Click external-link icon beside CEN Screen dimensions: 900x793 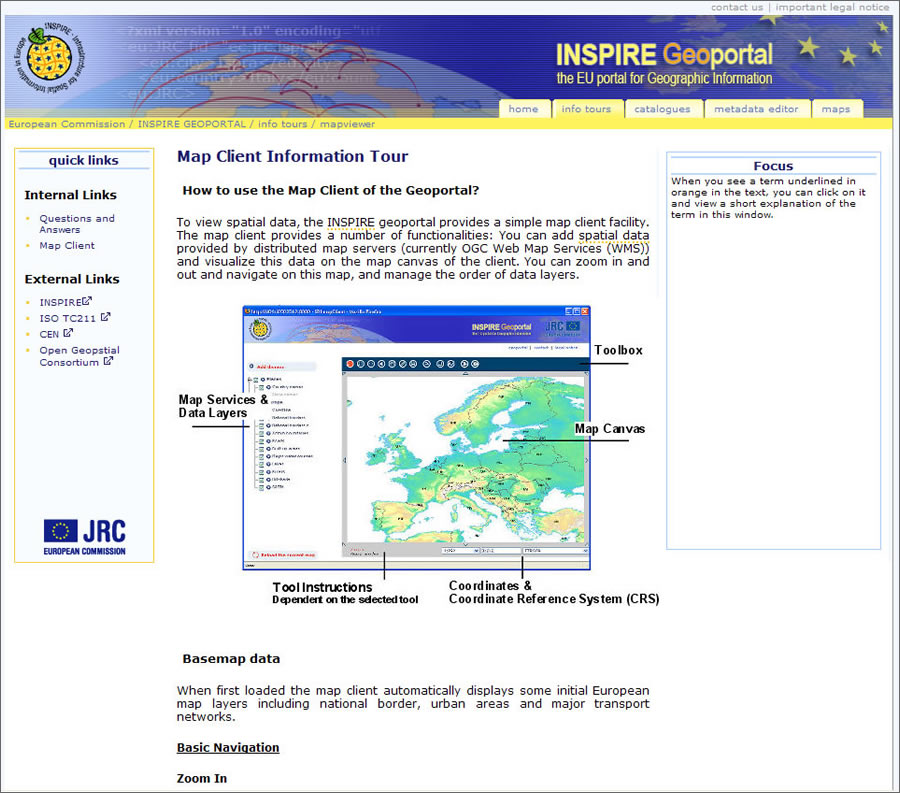coord(68,333)
